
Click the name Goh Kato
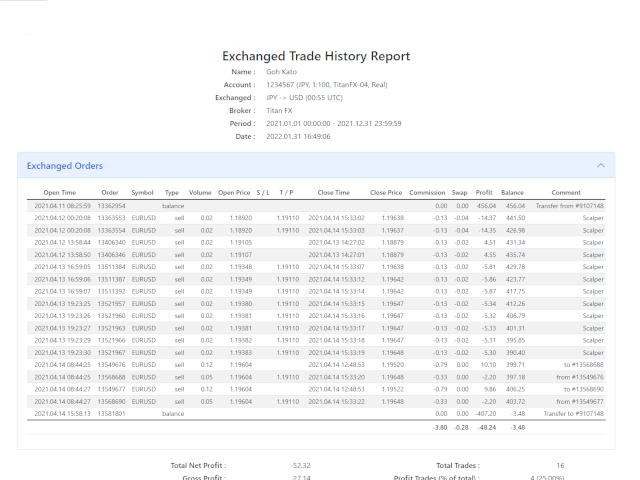[x=281, y=72]
